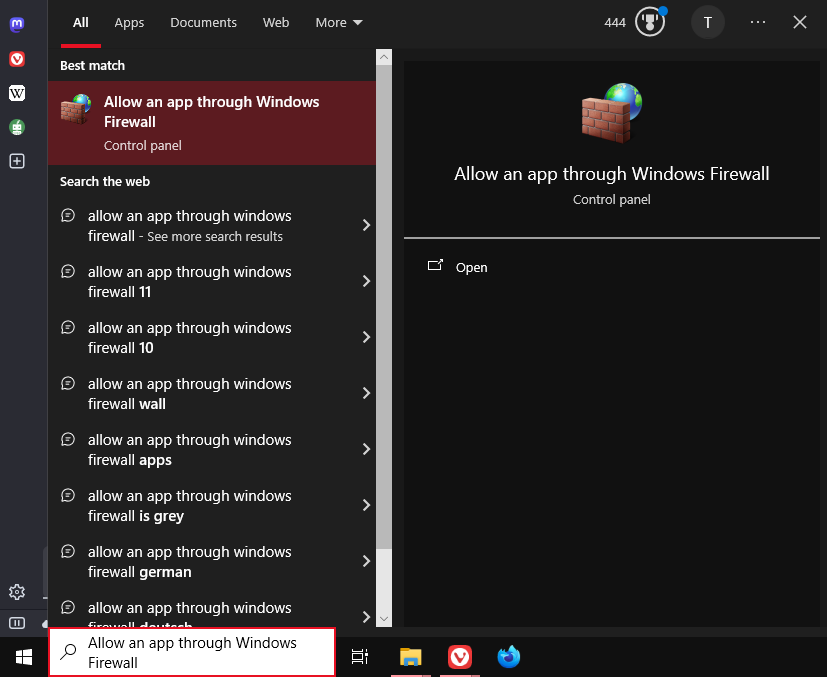827x677 pixels.
Task: Expand the More search filter dropdown
Action: pyautogui.click(x=338, y=22)
